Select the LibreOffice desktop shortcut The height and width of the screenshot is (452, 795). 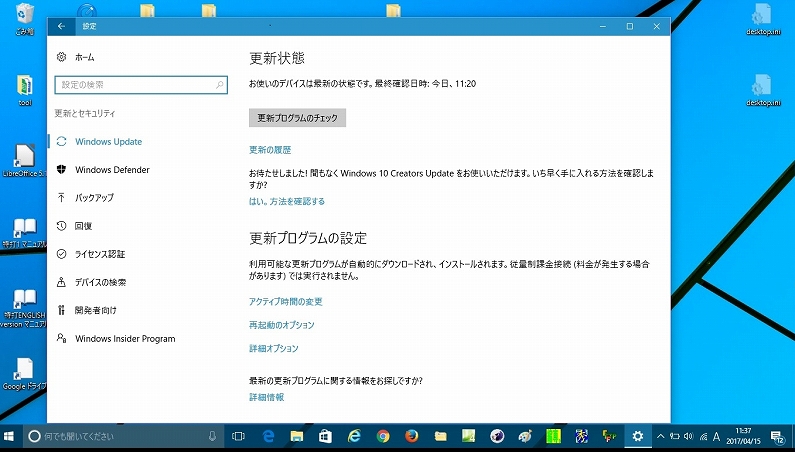point(24,159)
